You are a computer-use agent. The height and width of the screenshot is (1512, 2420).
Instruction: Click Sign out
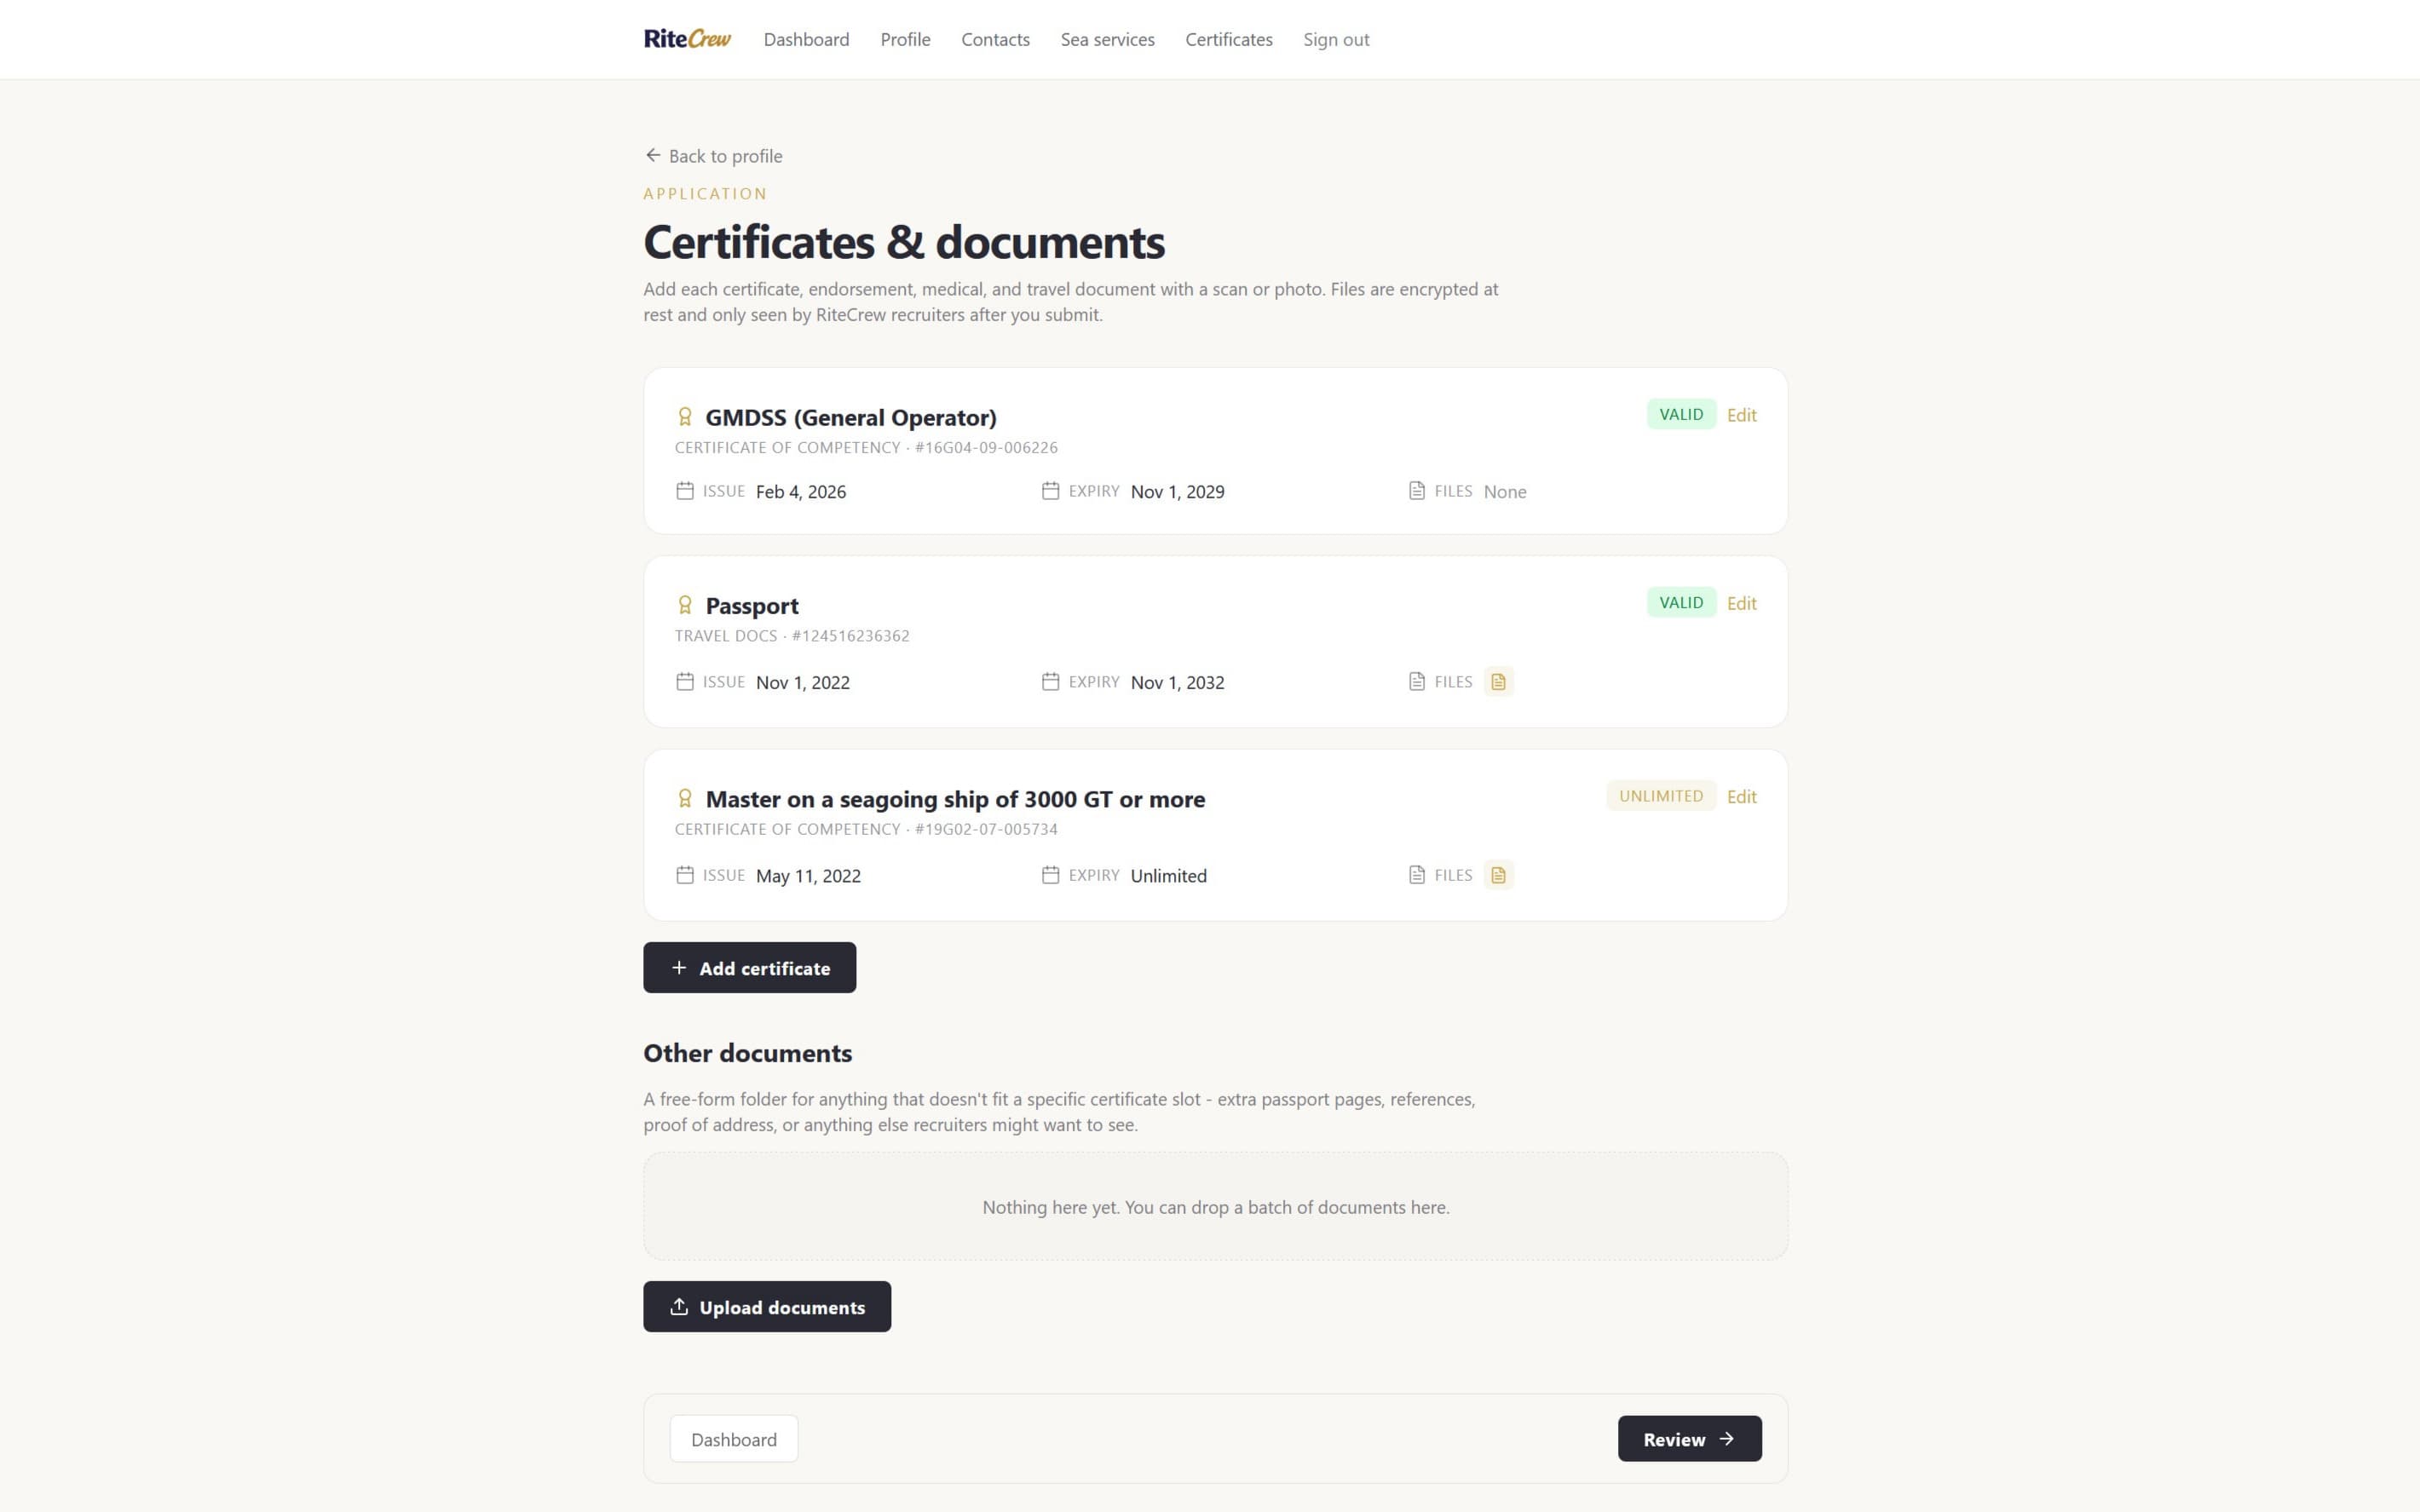(x=1336, y=39)
